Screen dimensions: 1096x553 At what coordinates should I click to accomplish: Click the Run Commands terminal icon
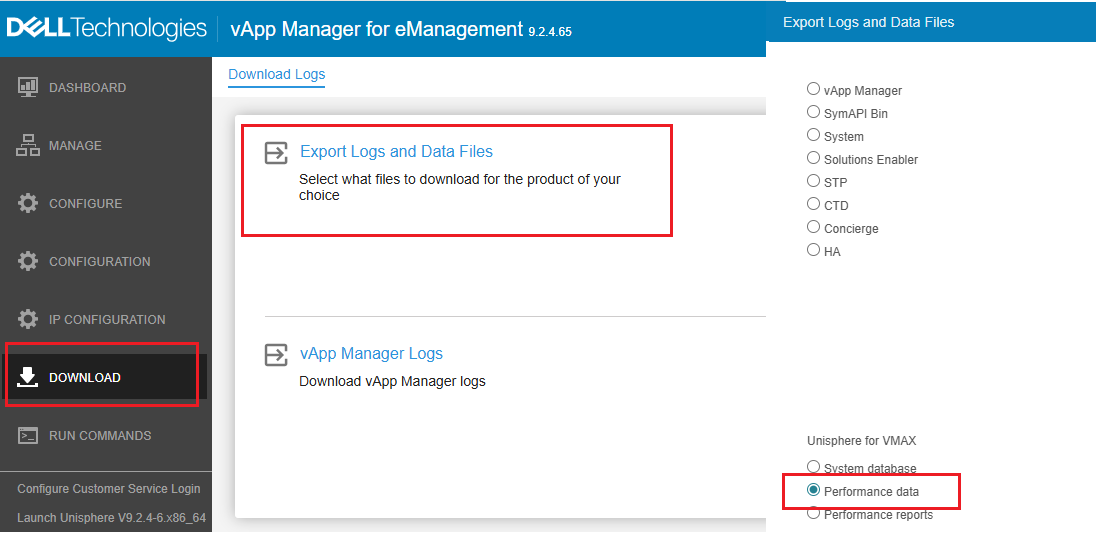coord(28,435)
